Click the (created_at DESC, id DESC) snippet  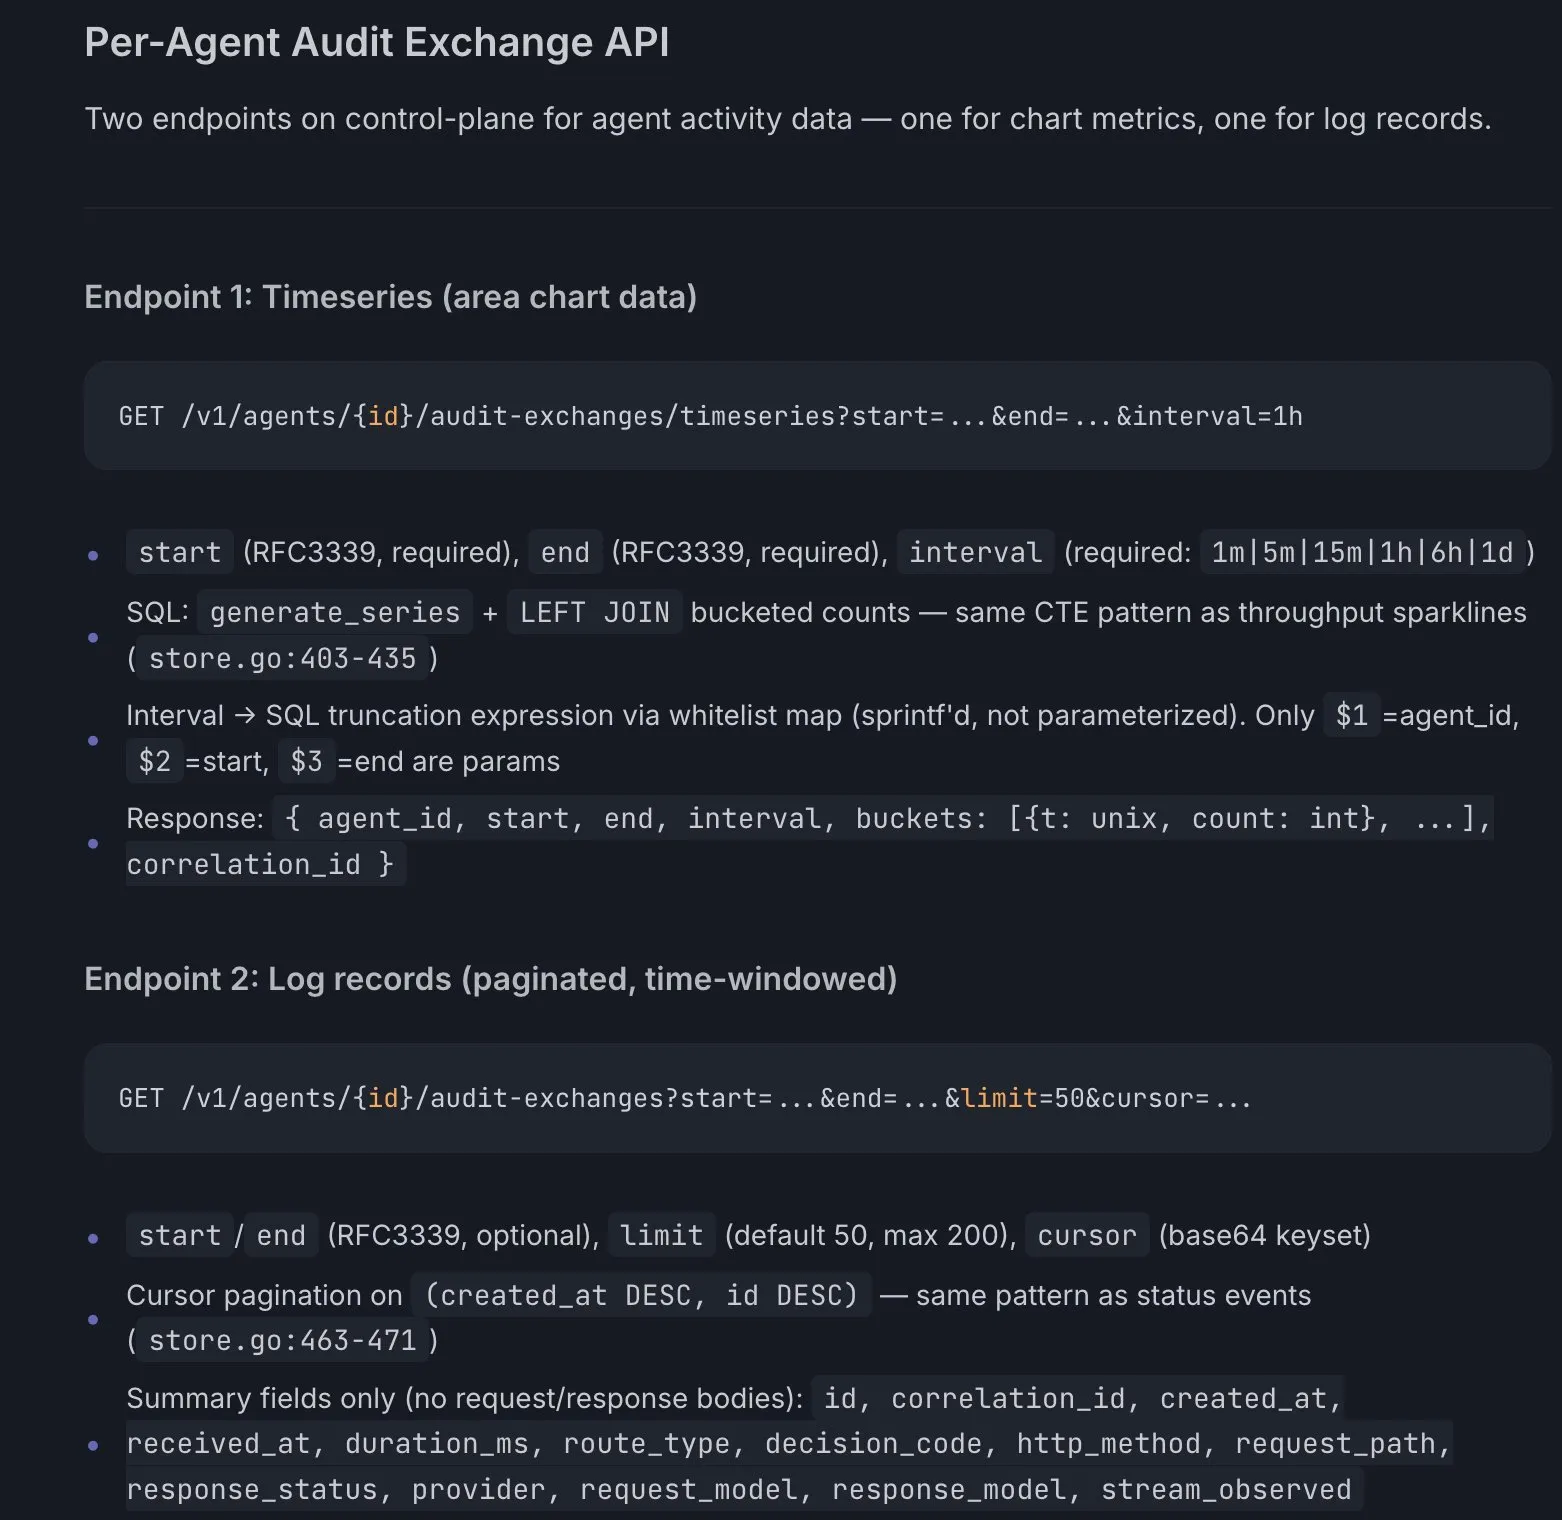pyautogui.click(x=641, y=1295)
